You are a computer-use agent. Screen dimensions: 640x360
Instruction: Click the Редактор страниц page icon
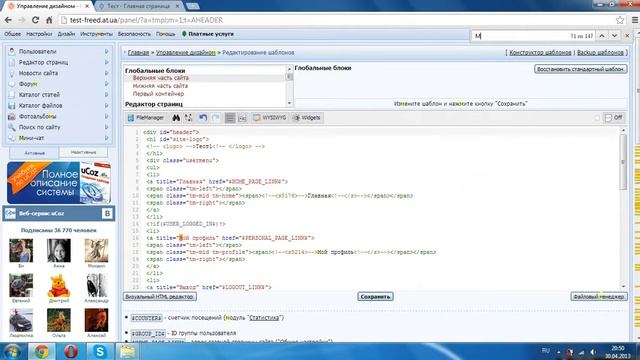[11, 62]
